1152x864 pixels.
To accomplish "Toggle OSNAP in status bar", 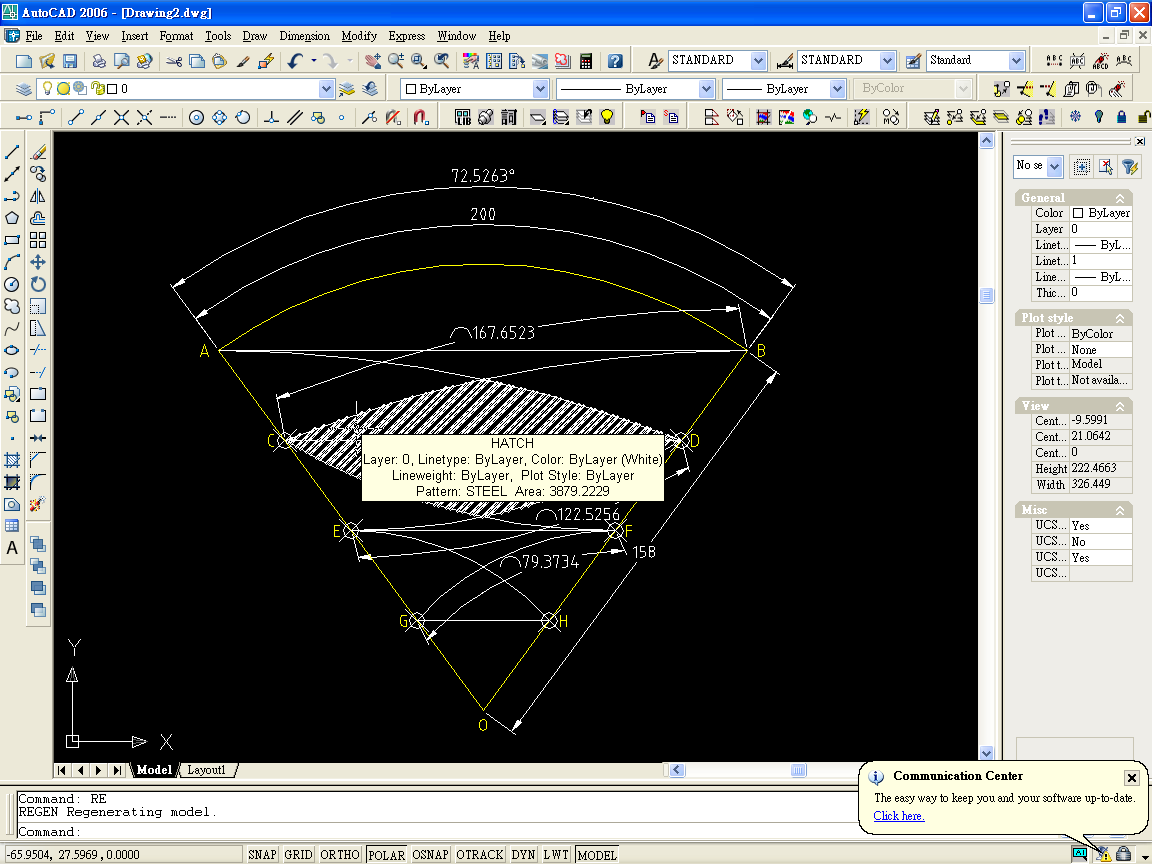I will coord(430,854).
